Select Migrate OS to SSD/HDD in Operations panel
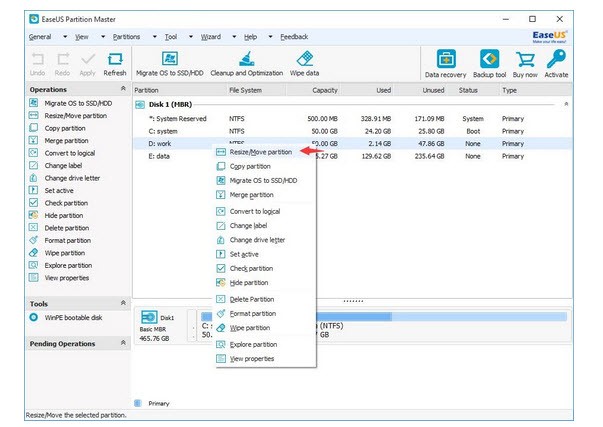Viewport: 603px width, 427px height. point(71,103)
